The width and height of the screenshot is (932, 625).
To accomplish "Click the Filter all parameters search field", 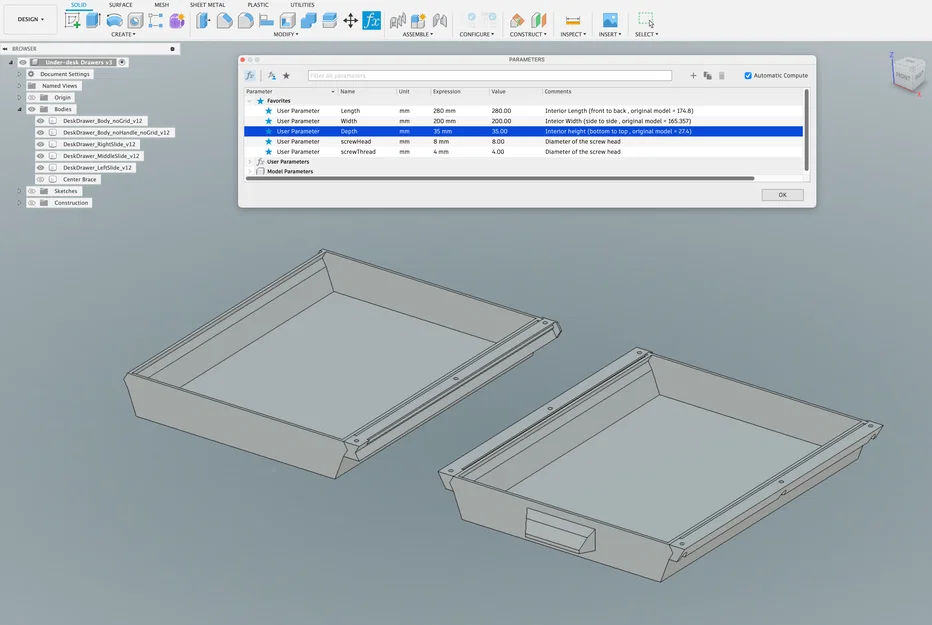I will tap(490, 75).
